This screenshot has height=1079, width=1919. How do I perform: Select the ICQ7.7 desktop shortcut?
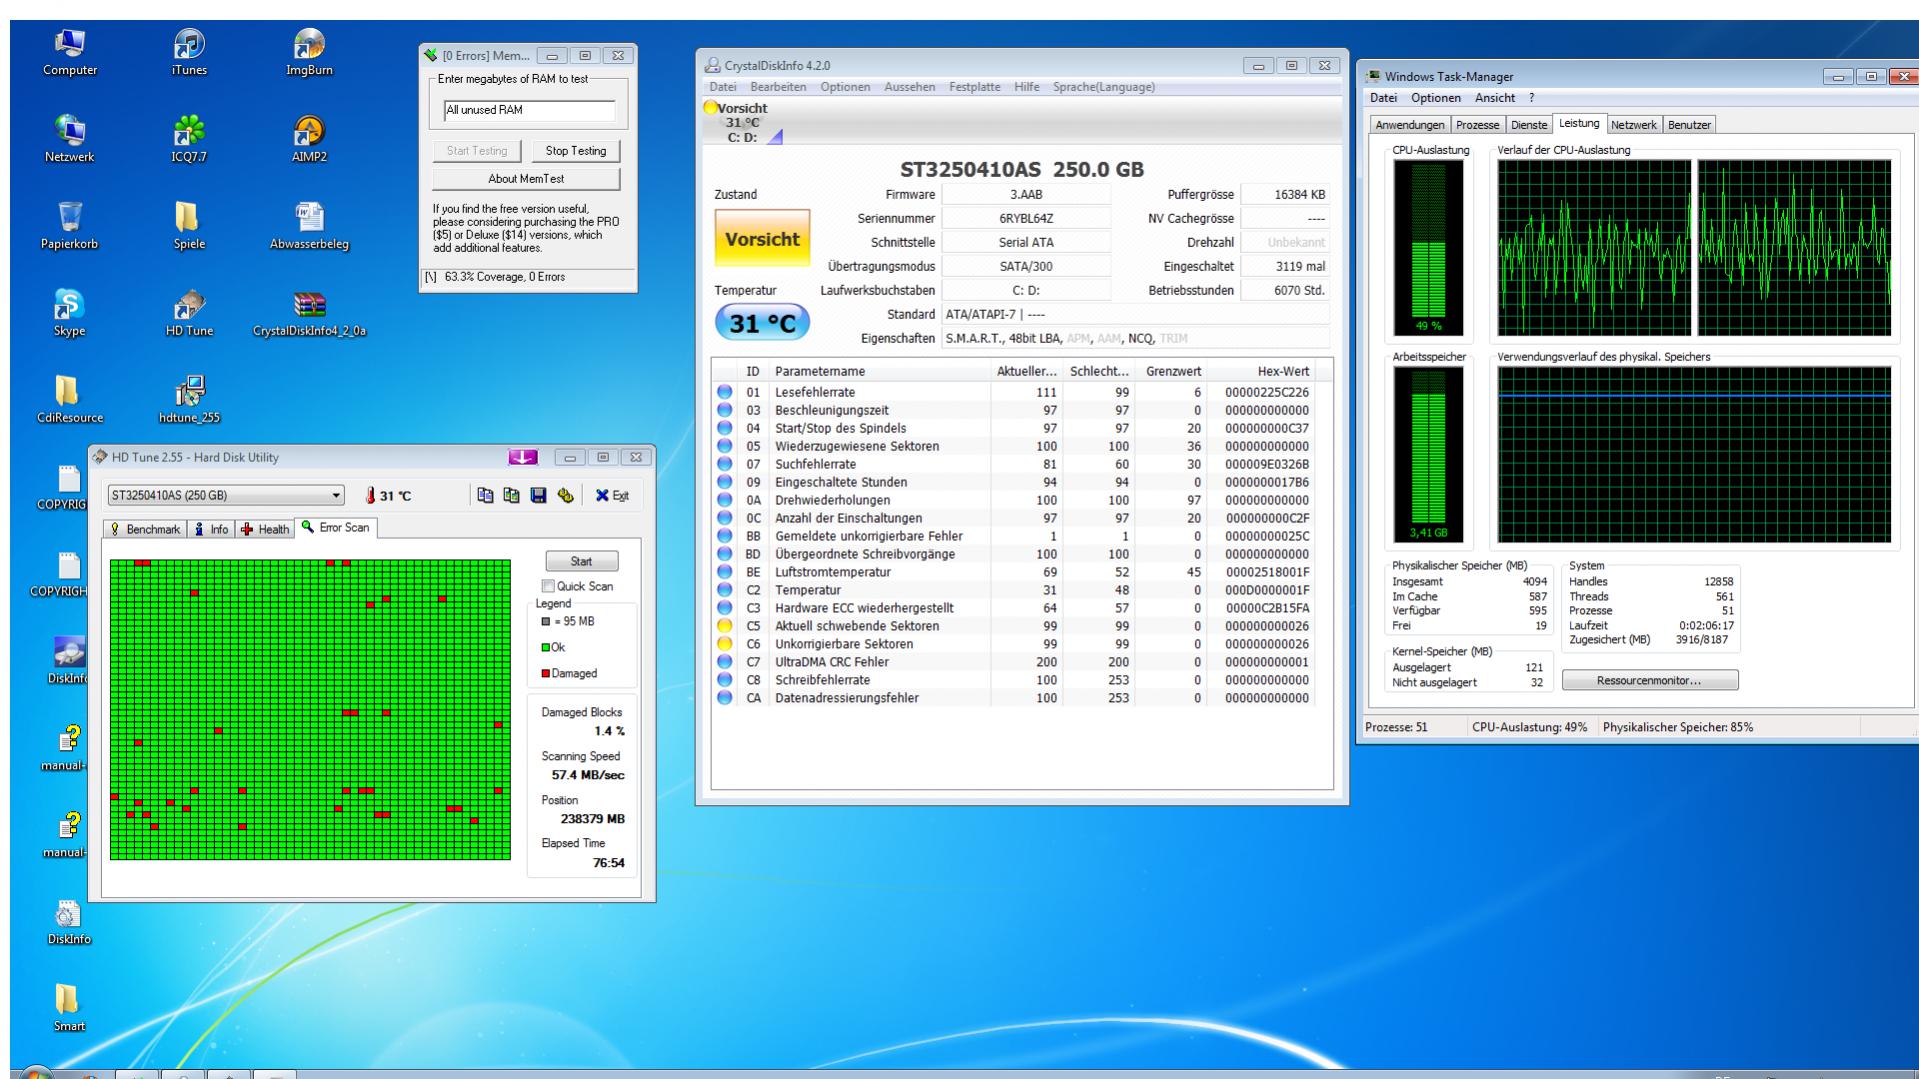(x=189, y=140)
